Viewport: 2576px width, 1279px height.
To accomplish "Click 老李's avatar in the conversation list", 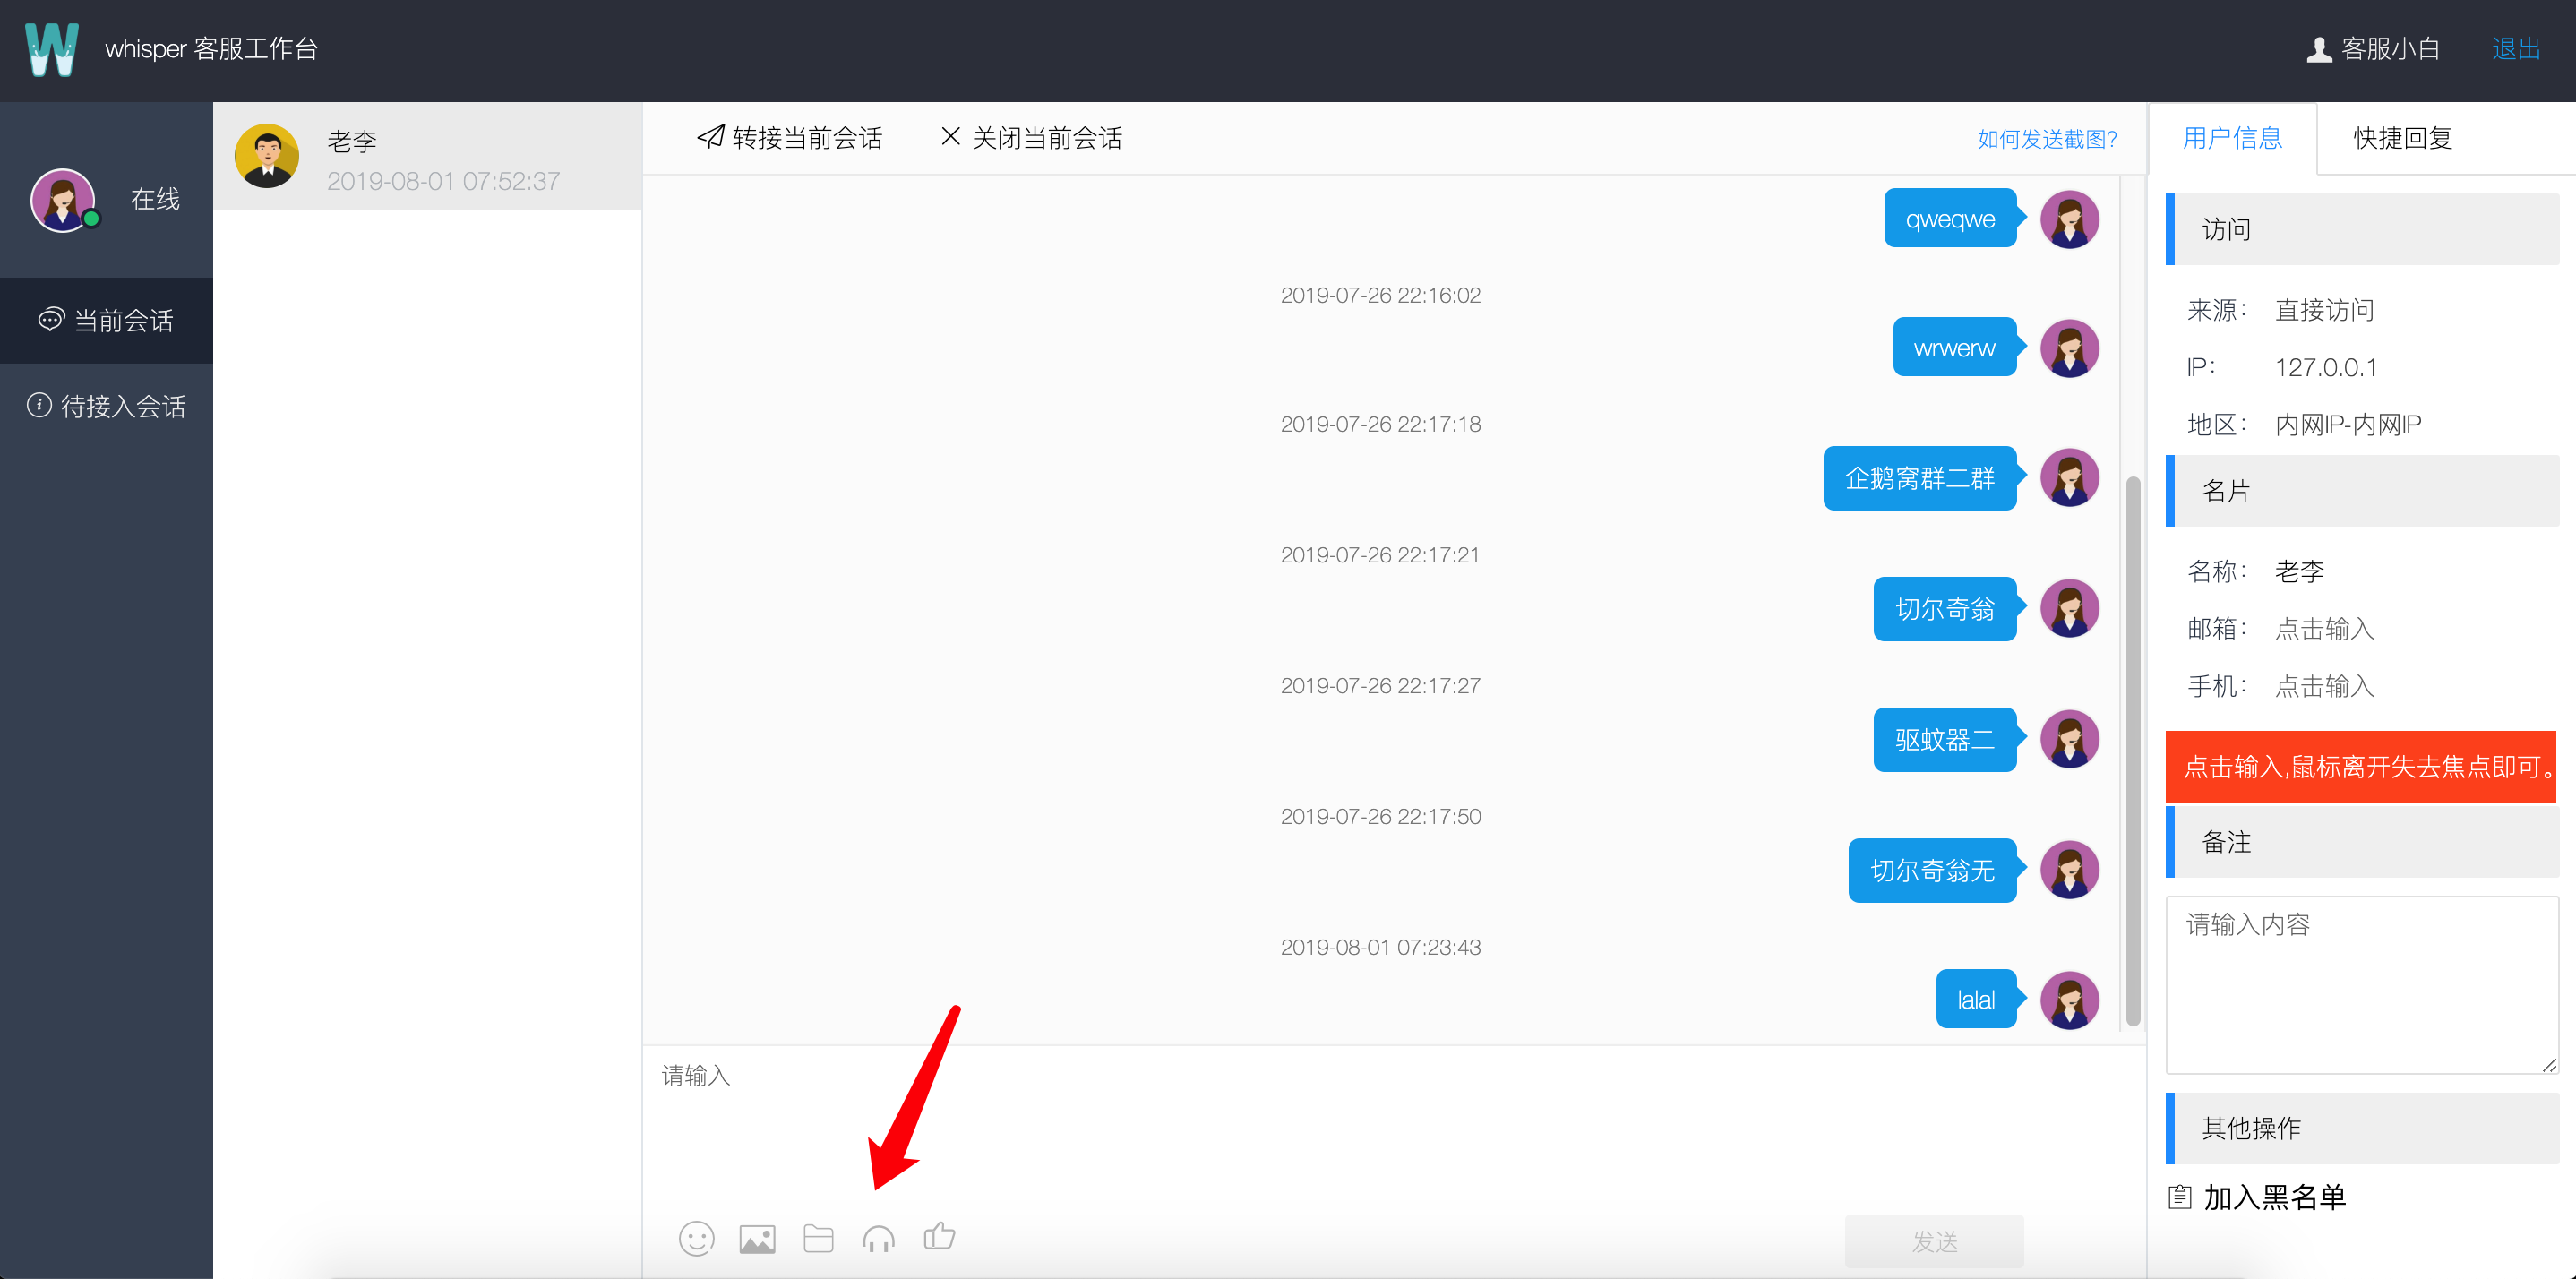I will (266, 156).
